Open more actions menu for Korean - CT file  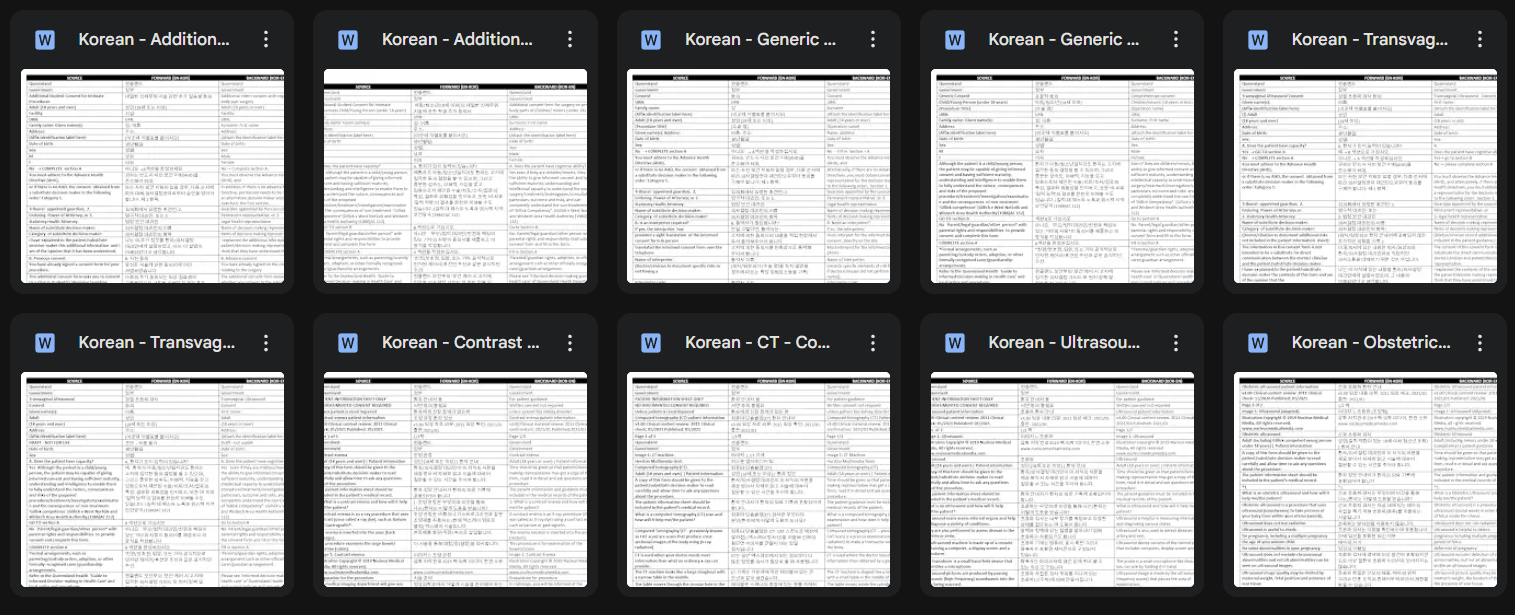[x=872, y=343]
